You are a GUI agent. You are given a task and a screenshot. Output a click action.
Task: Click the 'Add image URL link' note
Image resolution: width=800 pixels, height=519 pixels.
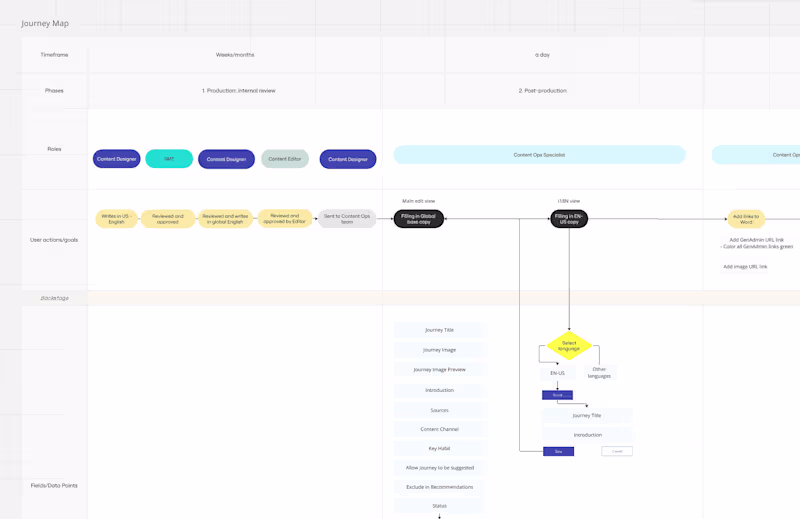click(745, 266)
